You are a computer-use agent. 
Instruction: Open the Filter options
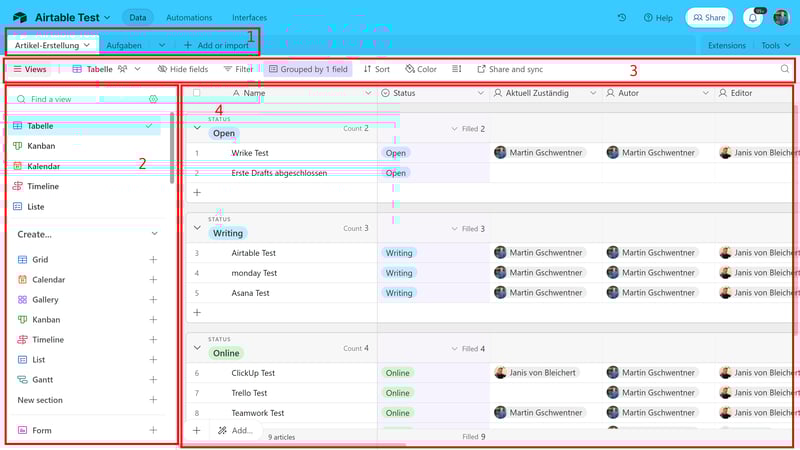click(238, 69)
